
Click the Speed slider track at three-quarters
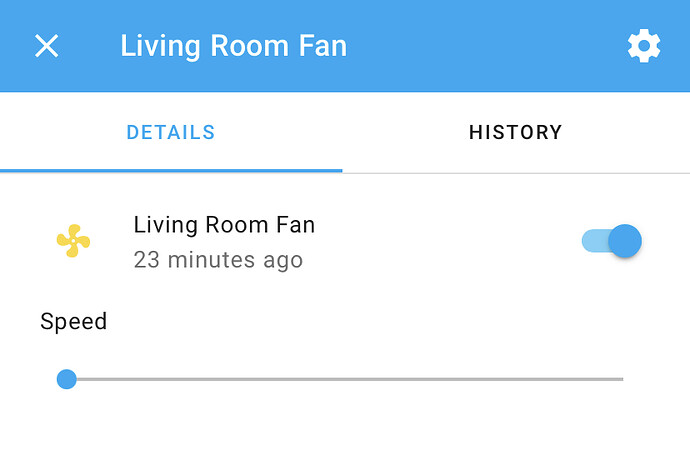point(483,379)
